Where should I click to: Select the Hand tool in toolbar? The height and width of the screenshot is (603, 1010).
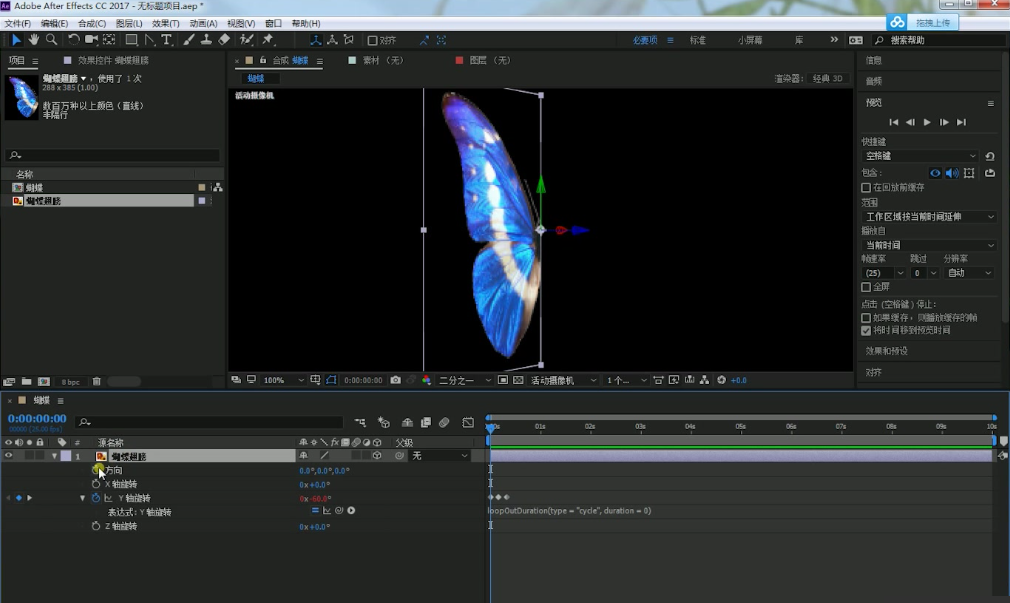click(34, 40)
